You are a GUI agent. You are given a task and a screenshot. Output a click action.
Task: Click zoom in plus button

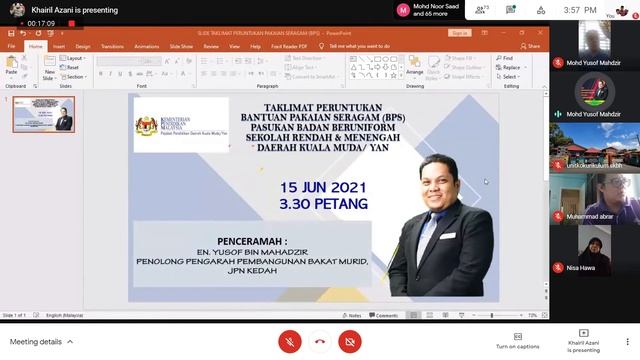pos(521,316)
